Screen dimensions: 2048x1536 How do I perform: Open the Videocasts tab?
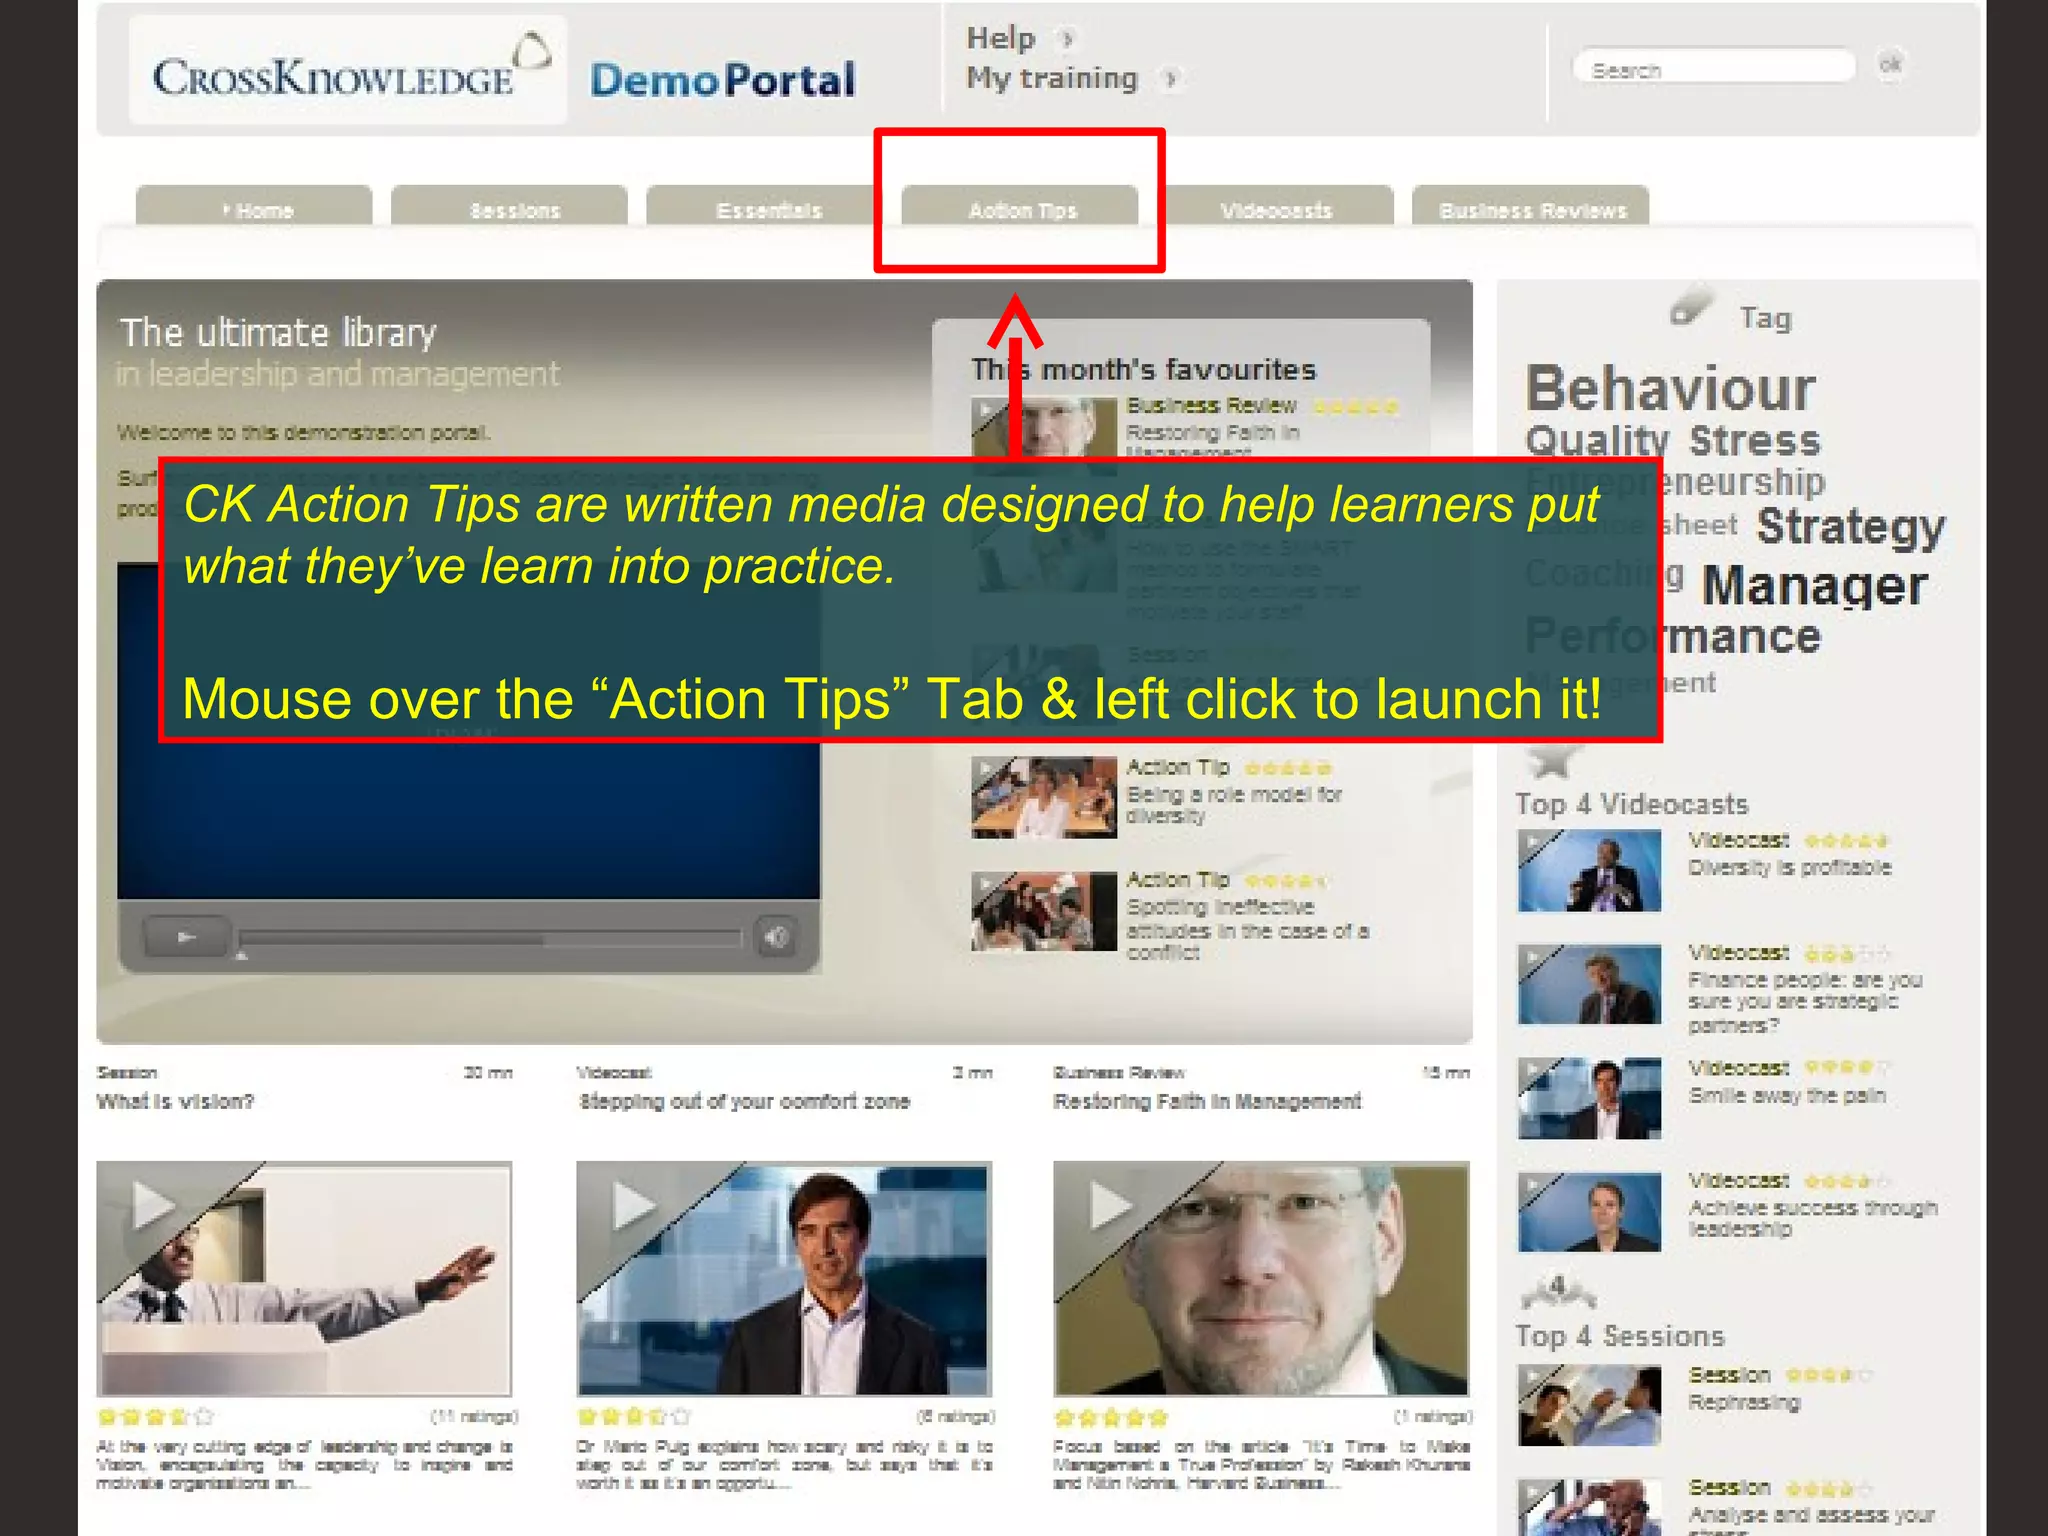1277,208
